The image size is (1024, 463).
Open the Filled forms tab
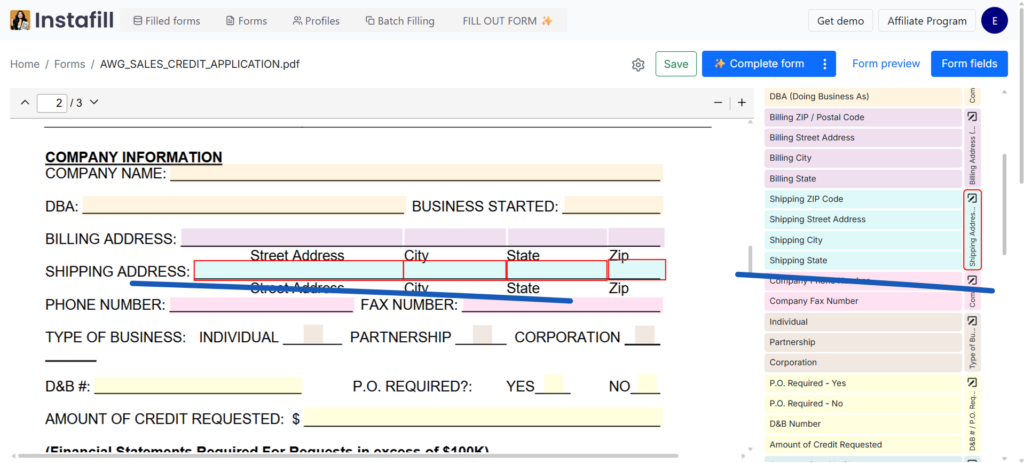pyautogui.click(x=166, y=21)
